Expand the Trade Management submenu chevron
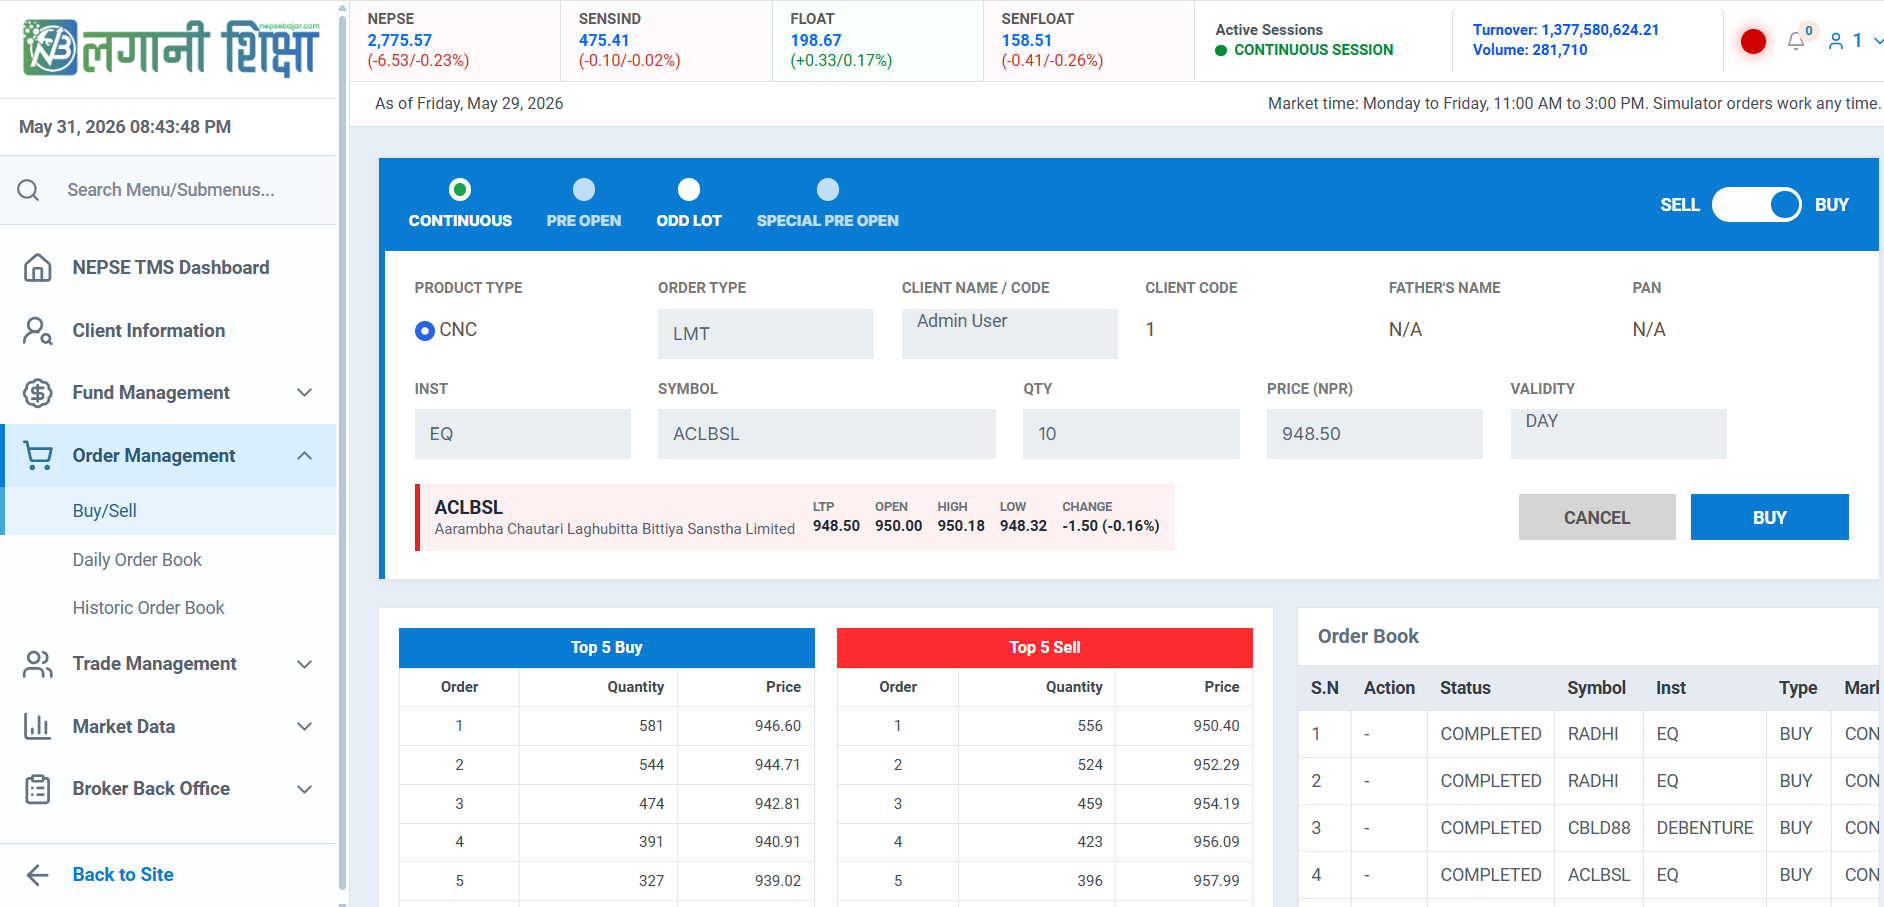The image size is (1884, 907). [x=305, y=664]
